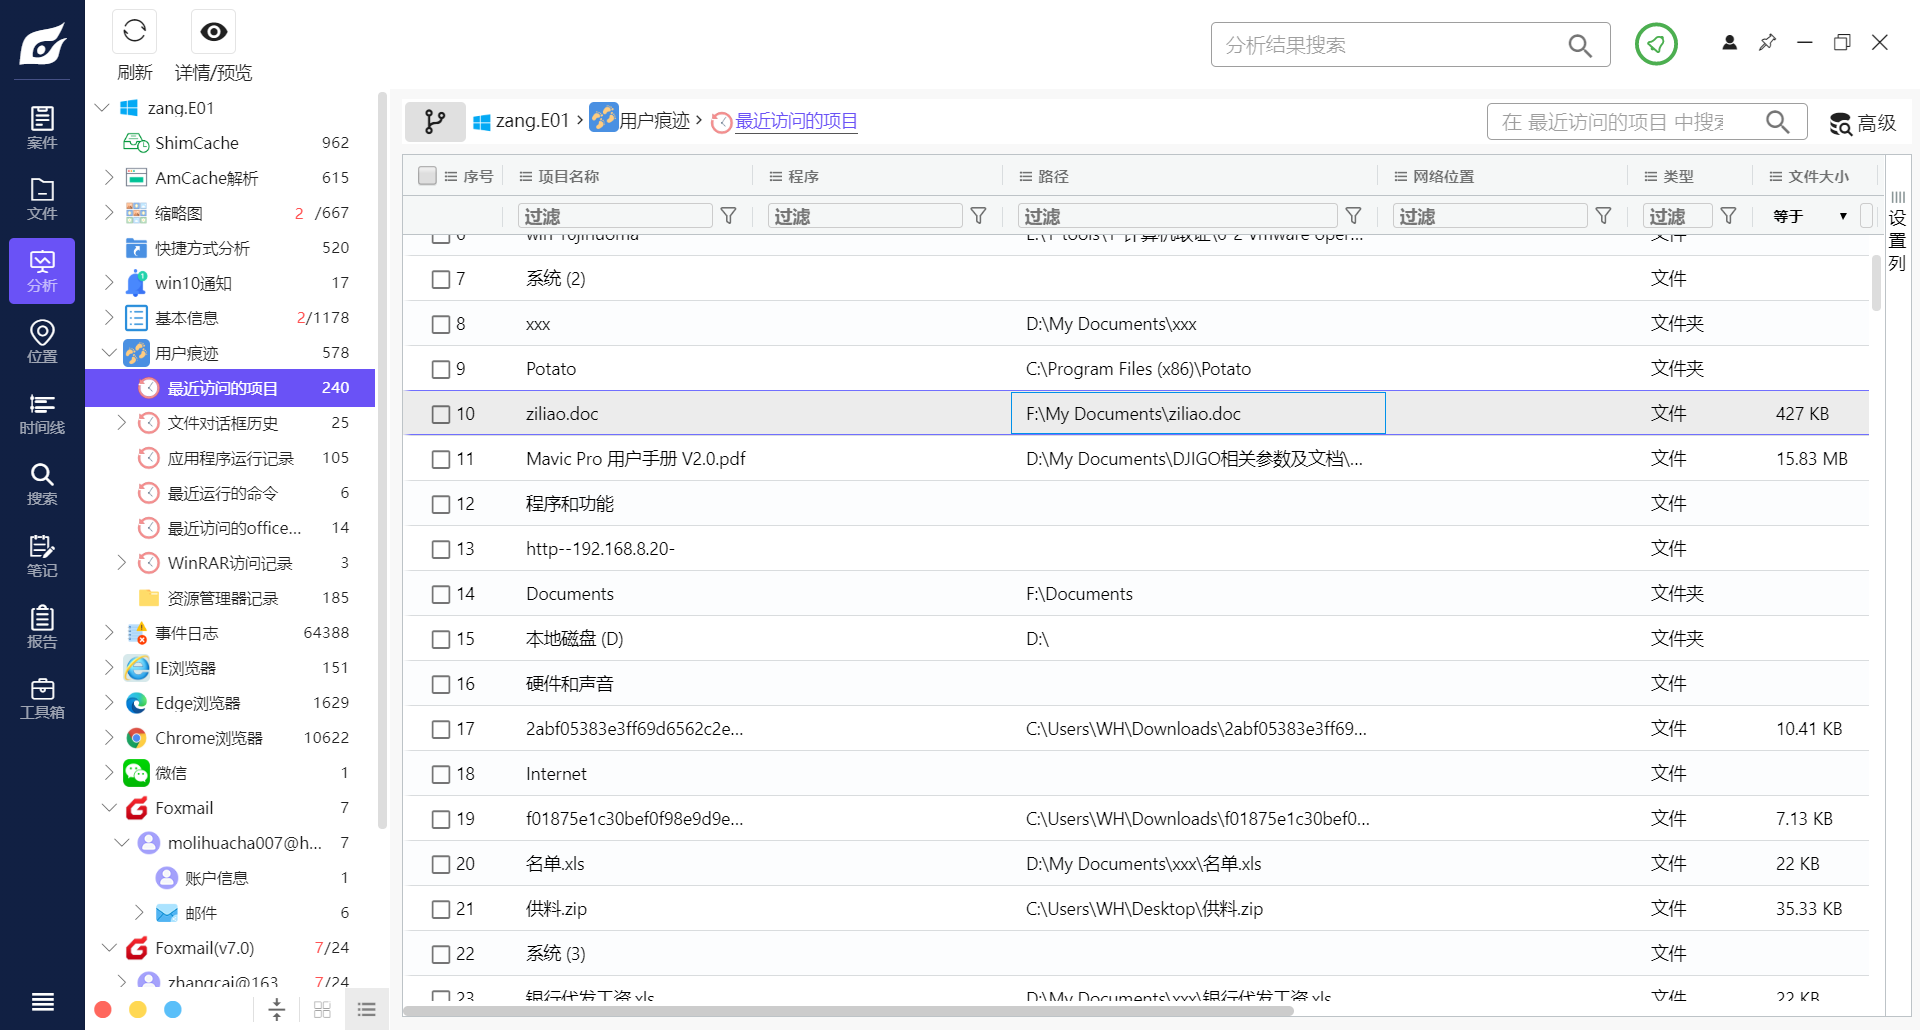Check the box for row 14 Documents
Image resolution: width=1920 pixels, height=1030 pixels.
(441, 594)
